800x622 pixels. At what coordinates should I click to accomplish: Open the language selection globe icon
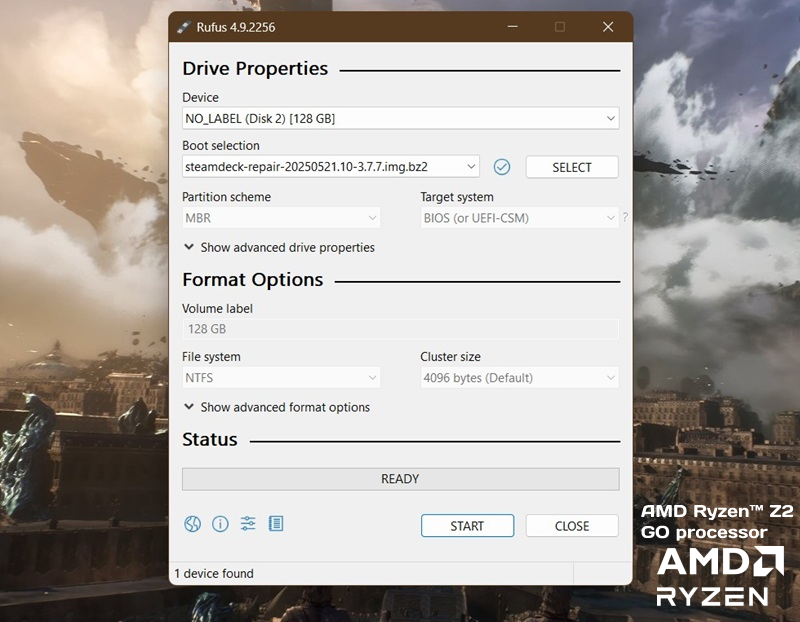[192, 524]
